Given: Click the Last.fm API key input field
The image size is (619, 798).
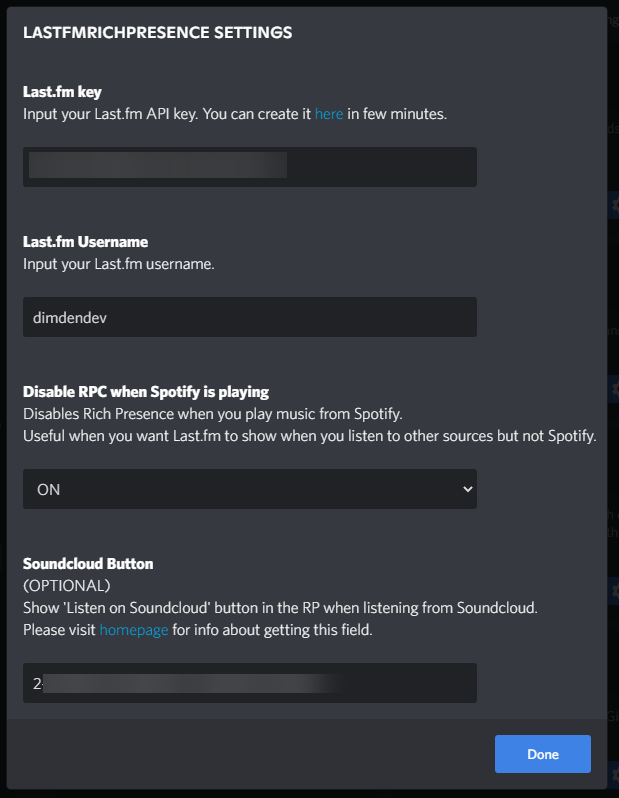Looking at the screenshot, I should click(380, 167).
